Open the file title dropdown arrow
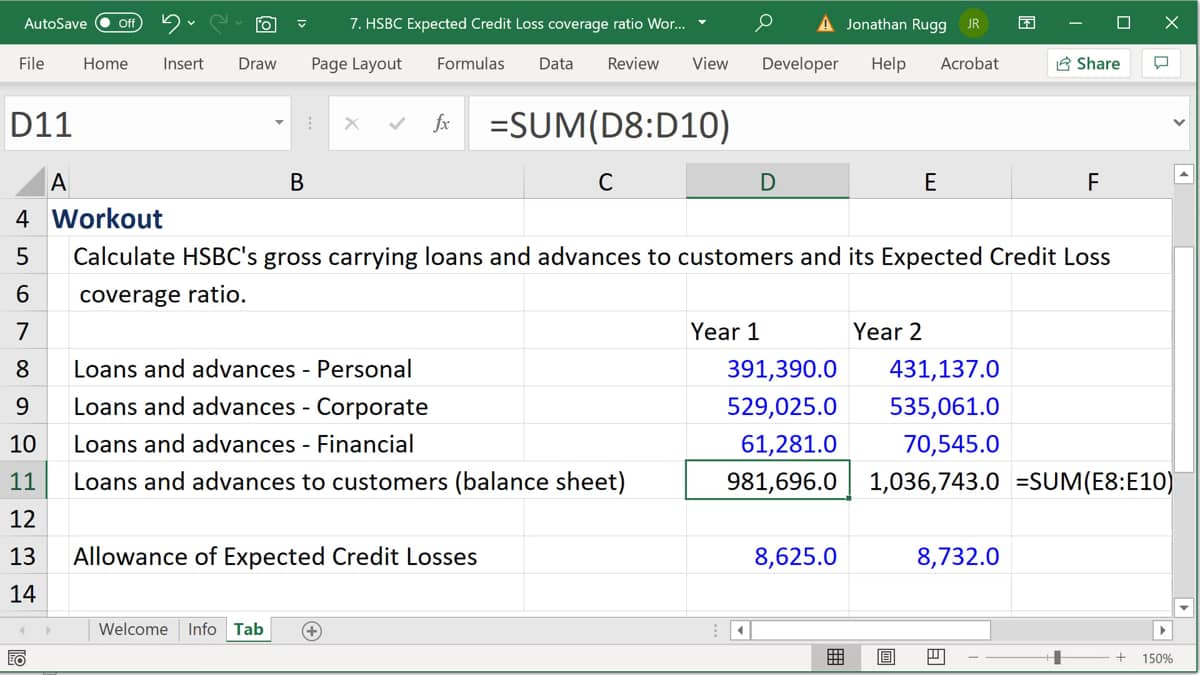The image size is (1200, 675). tap(702, 23)
